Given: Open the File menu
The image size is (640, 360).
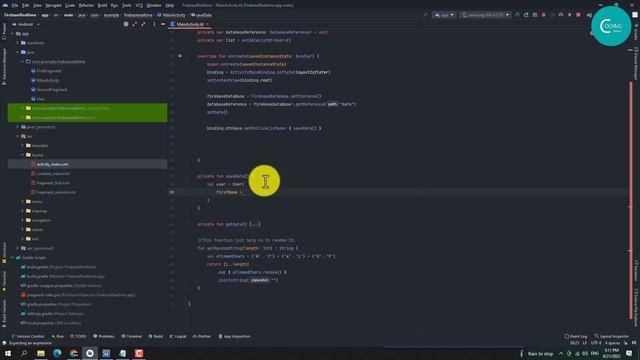Looking at the screenshot, I should coord(15,5).
